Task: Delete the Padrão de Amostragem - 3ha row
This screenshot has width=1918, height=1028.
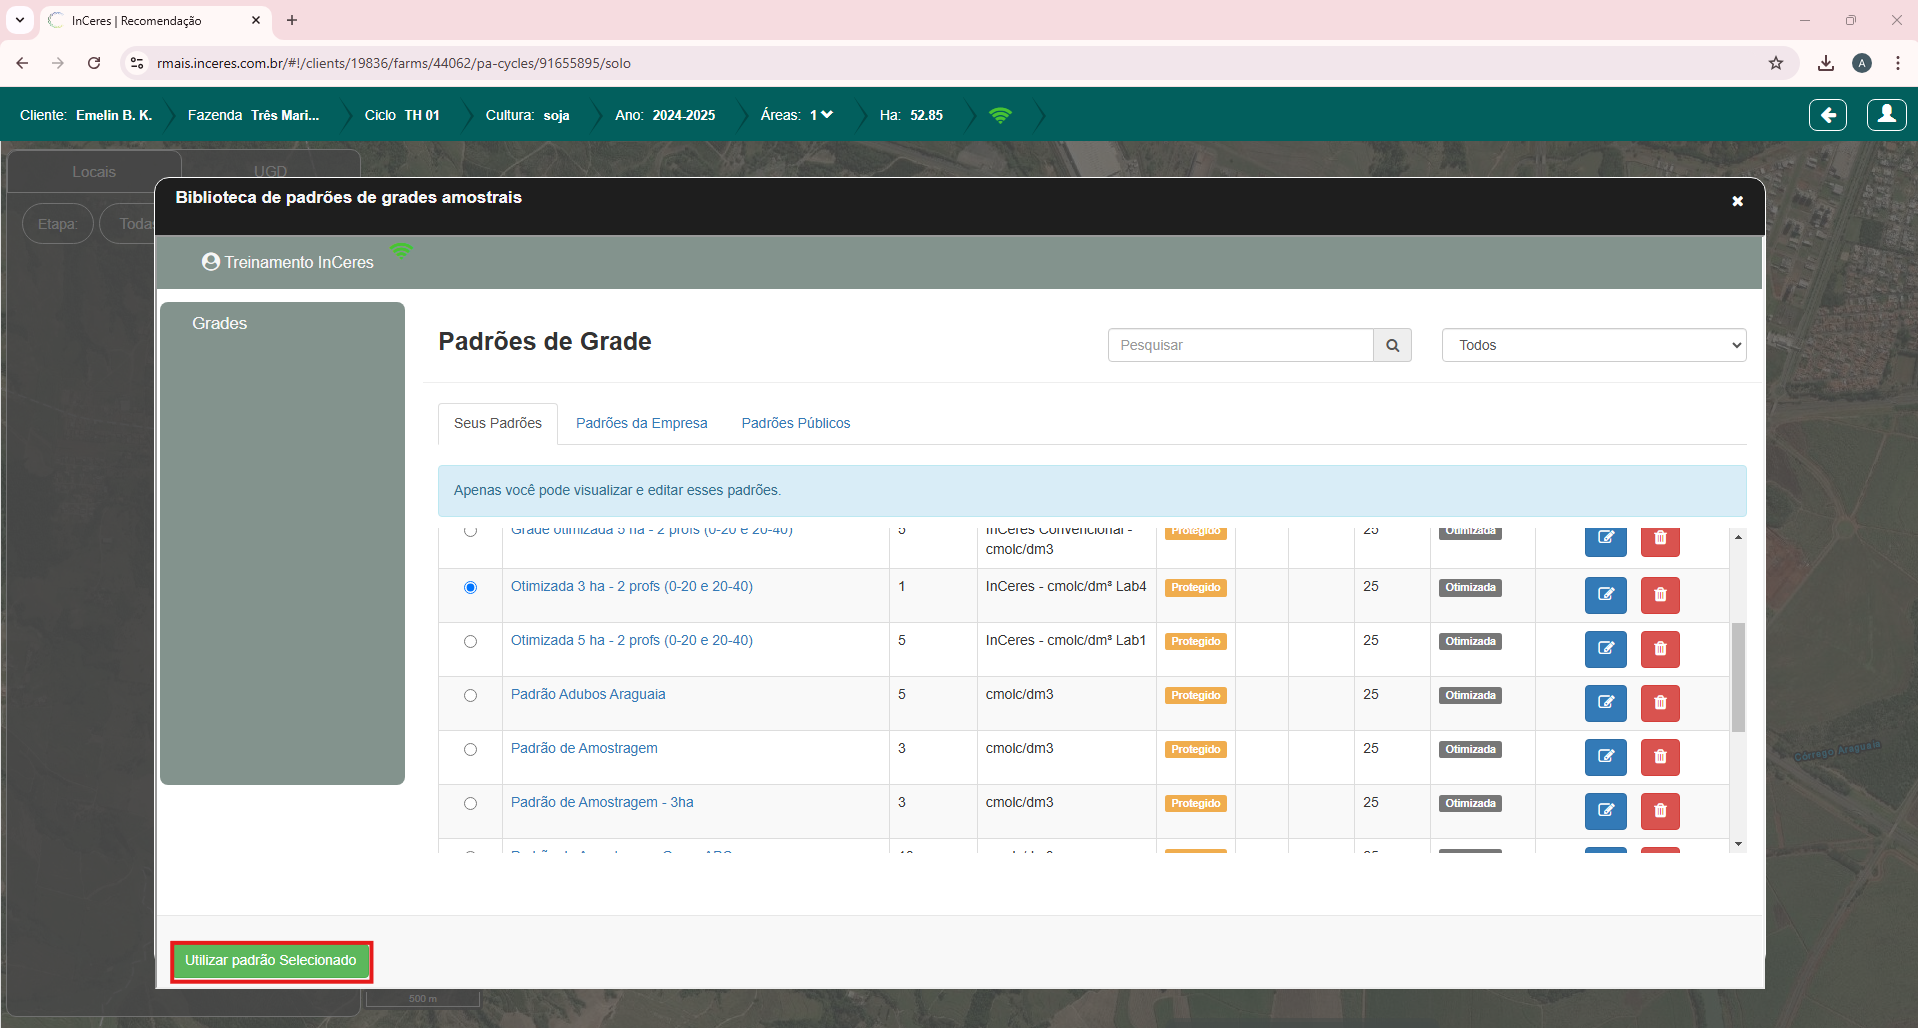Action: 1660,810
